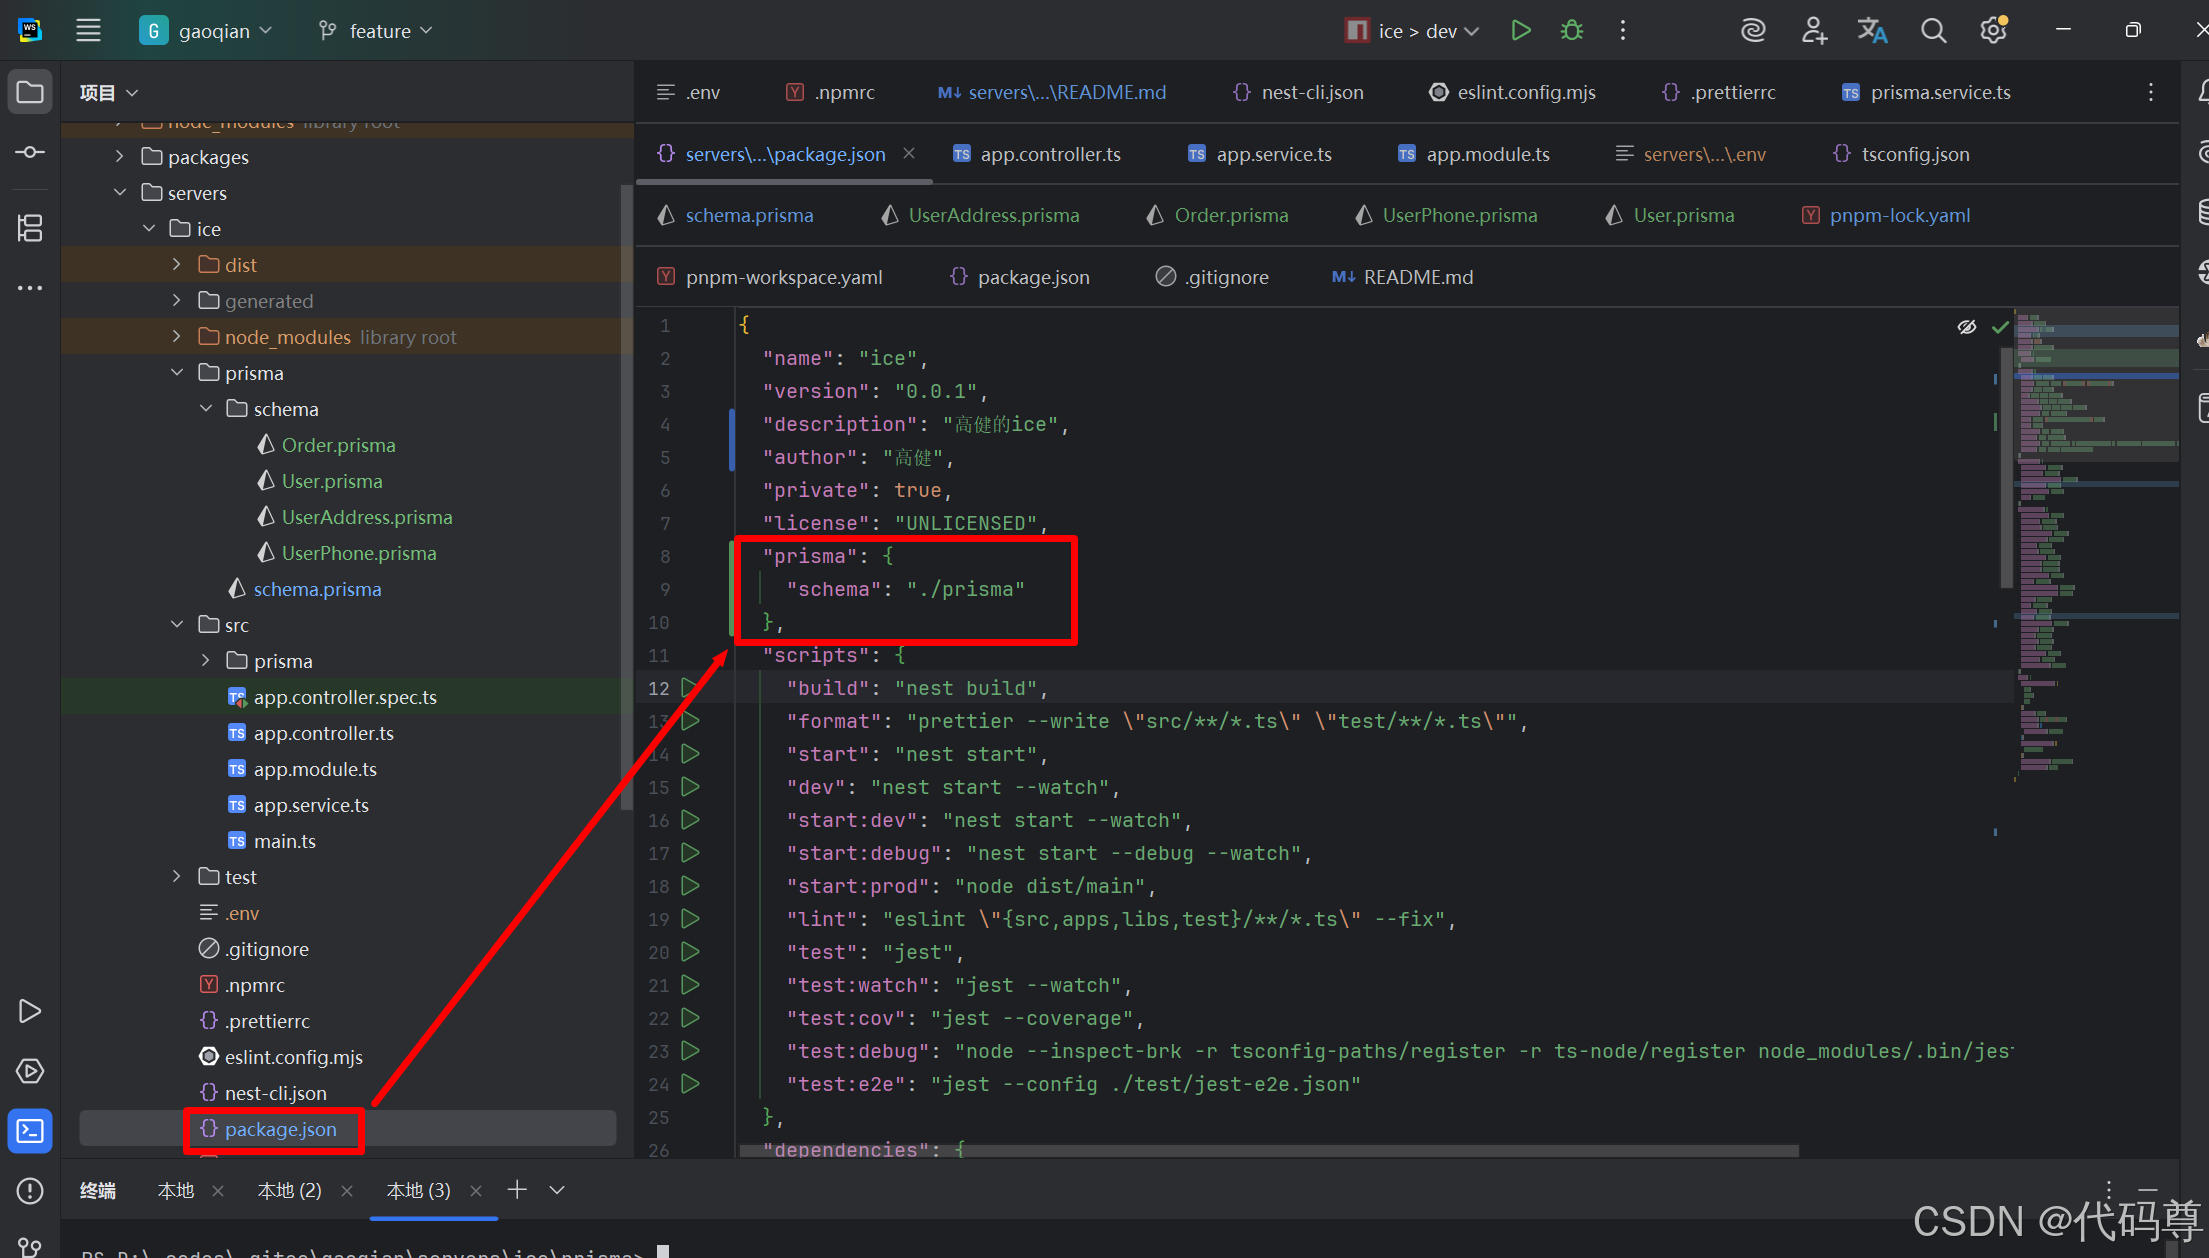The width and height of the screenshot is (2209, 1258).
Task: Click the Debug bug icon
Action: click(1572, 30)
